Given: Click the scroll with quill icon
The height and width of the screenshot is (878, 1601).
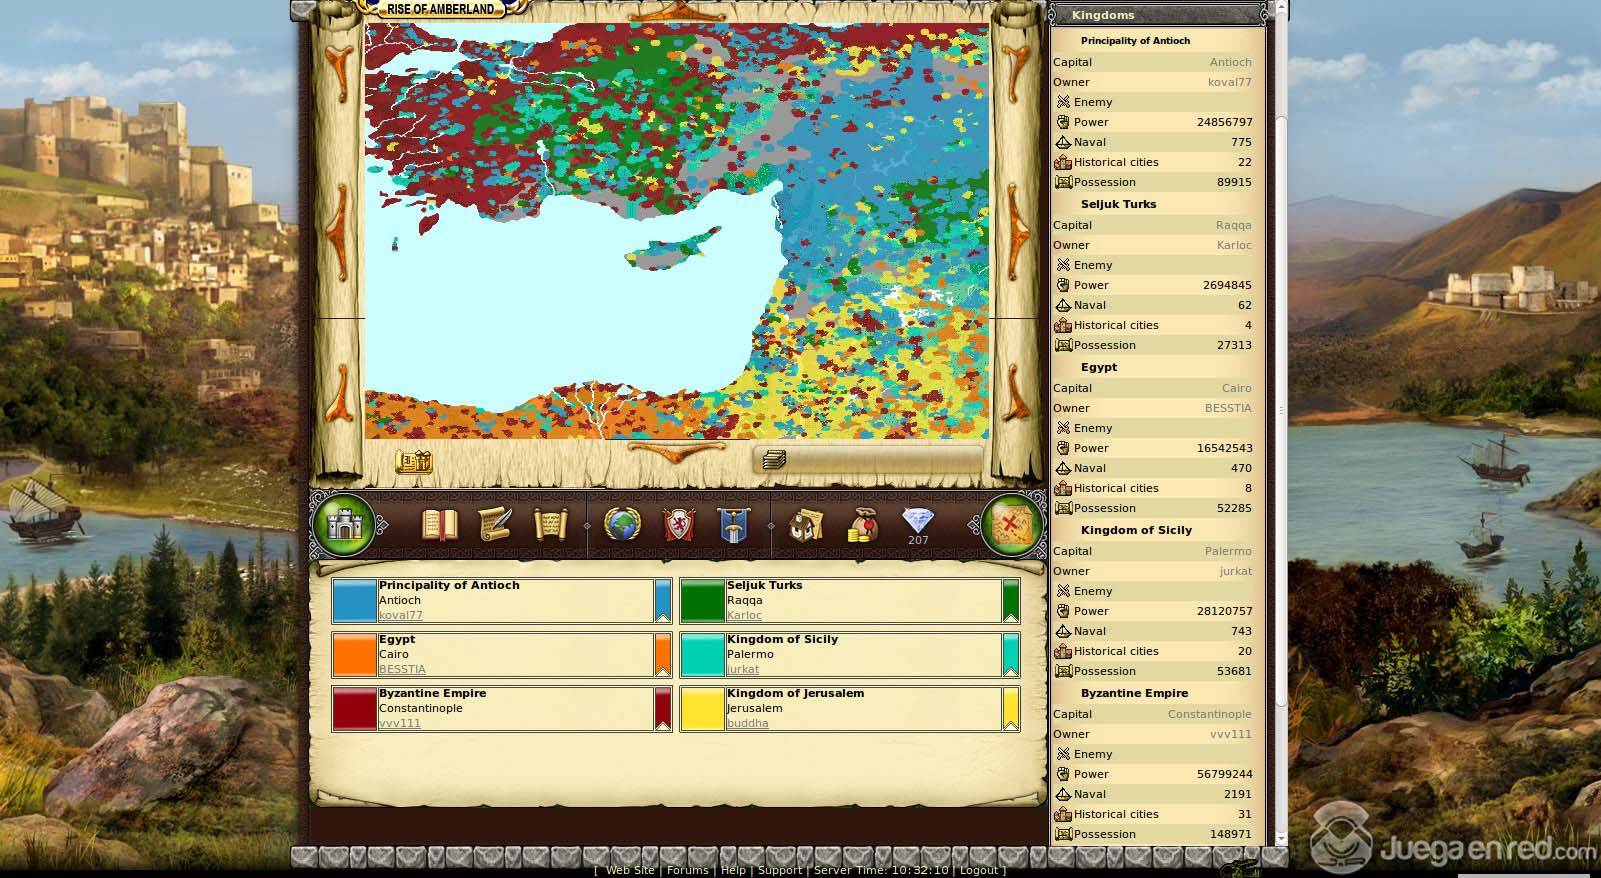Looking at the screenshot, I should coord(494,524).
